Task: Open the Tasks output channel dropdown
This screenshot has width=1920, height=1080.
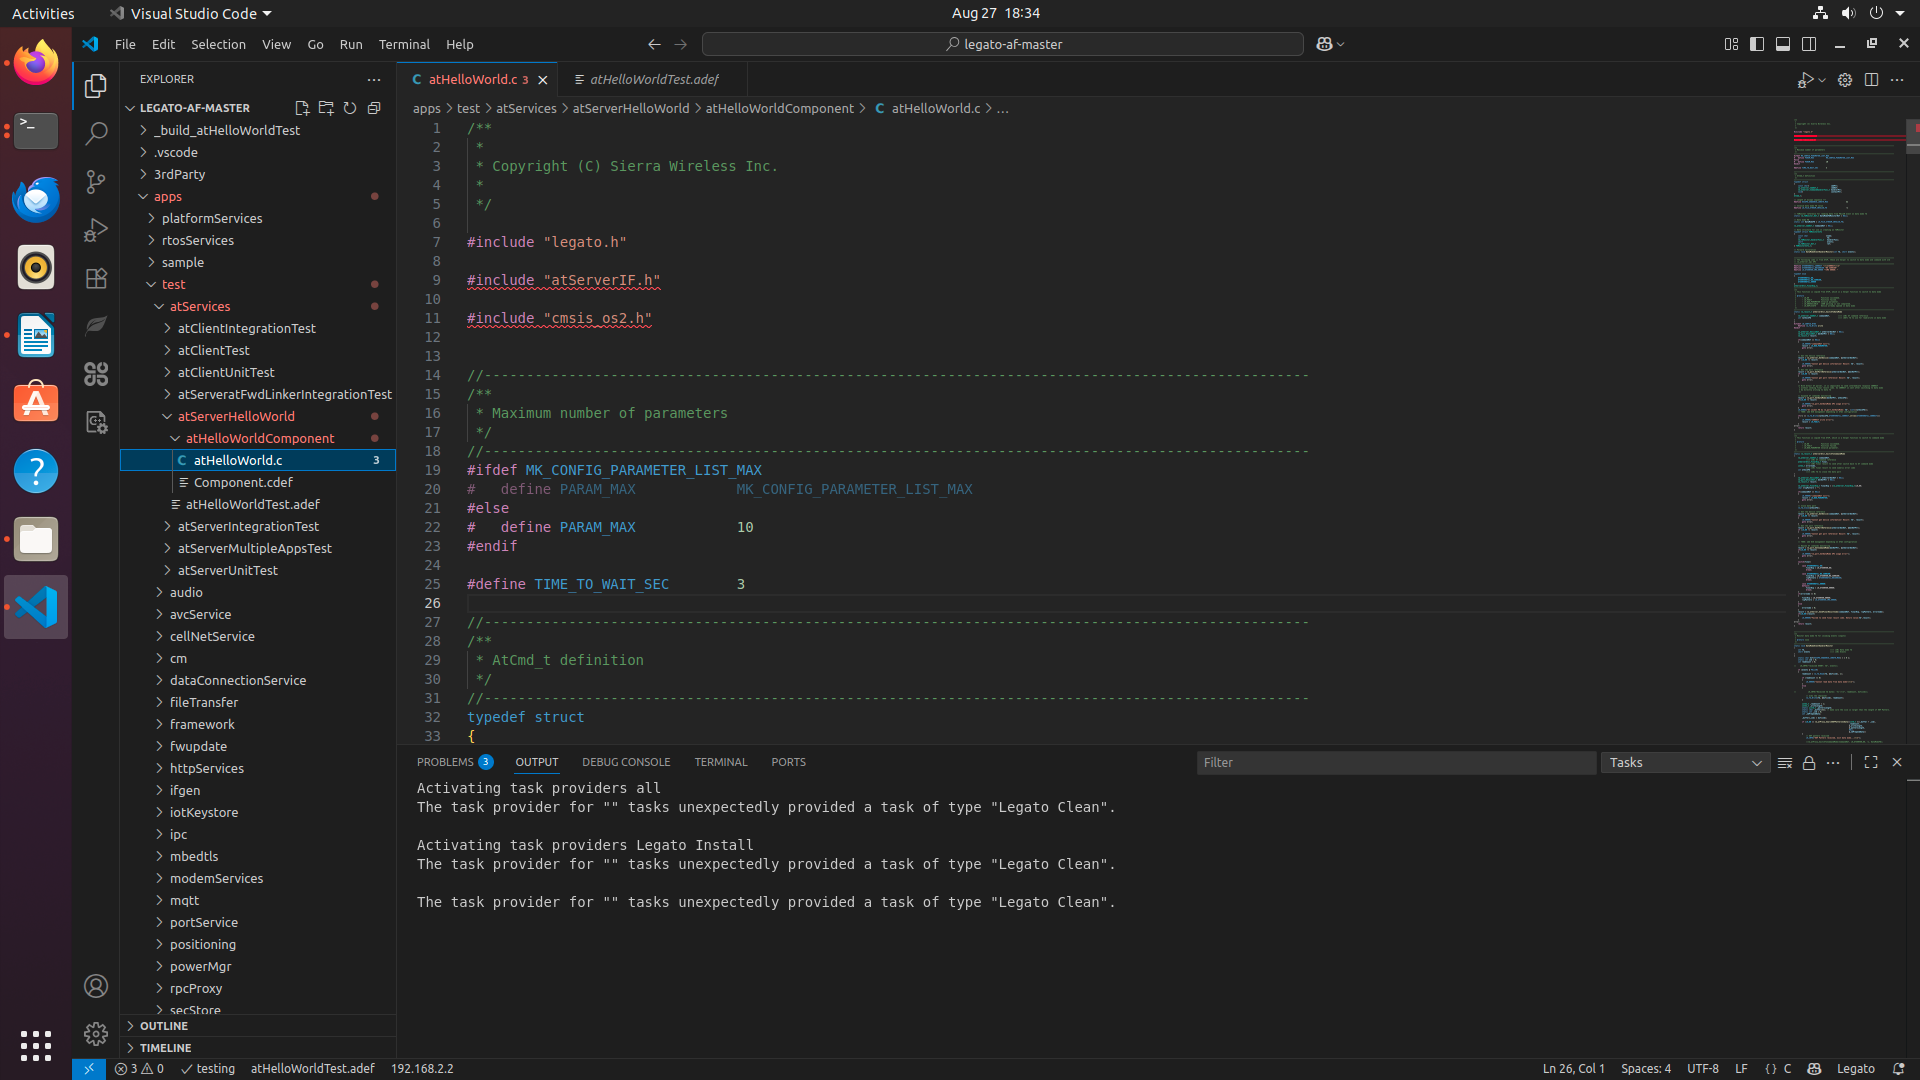Action: [1685, 763]
